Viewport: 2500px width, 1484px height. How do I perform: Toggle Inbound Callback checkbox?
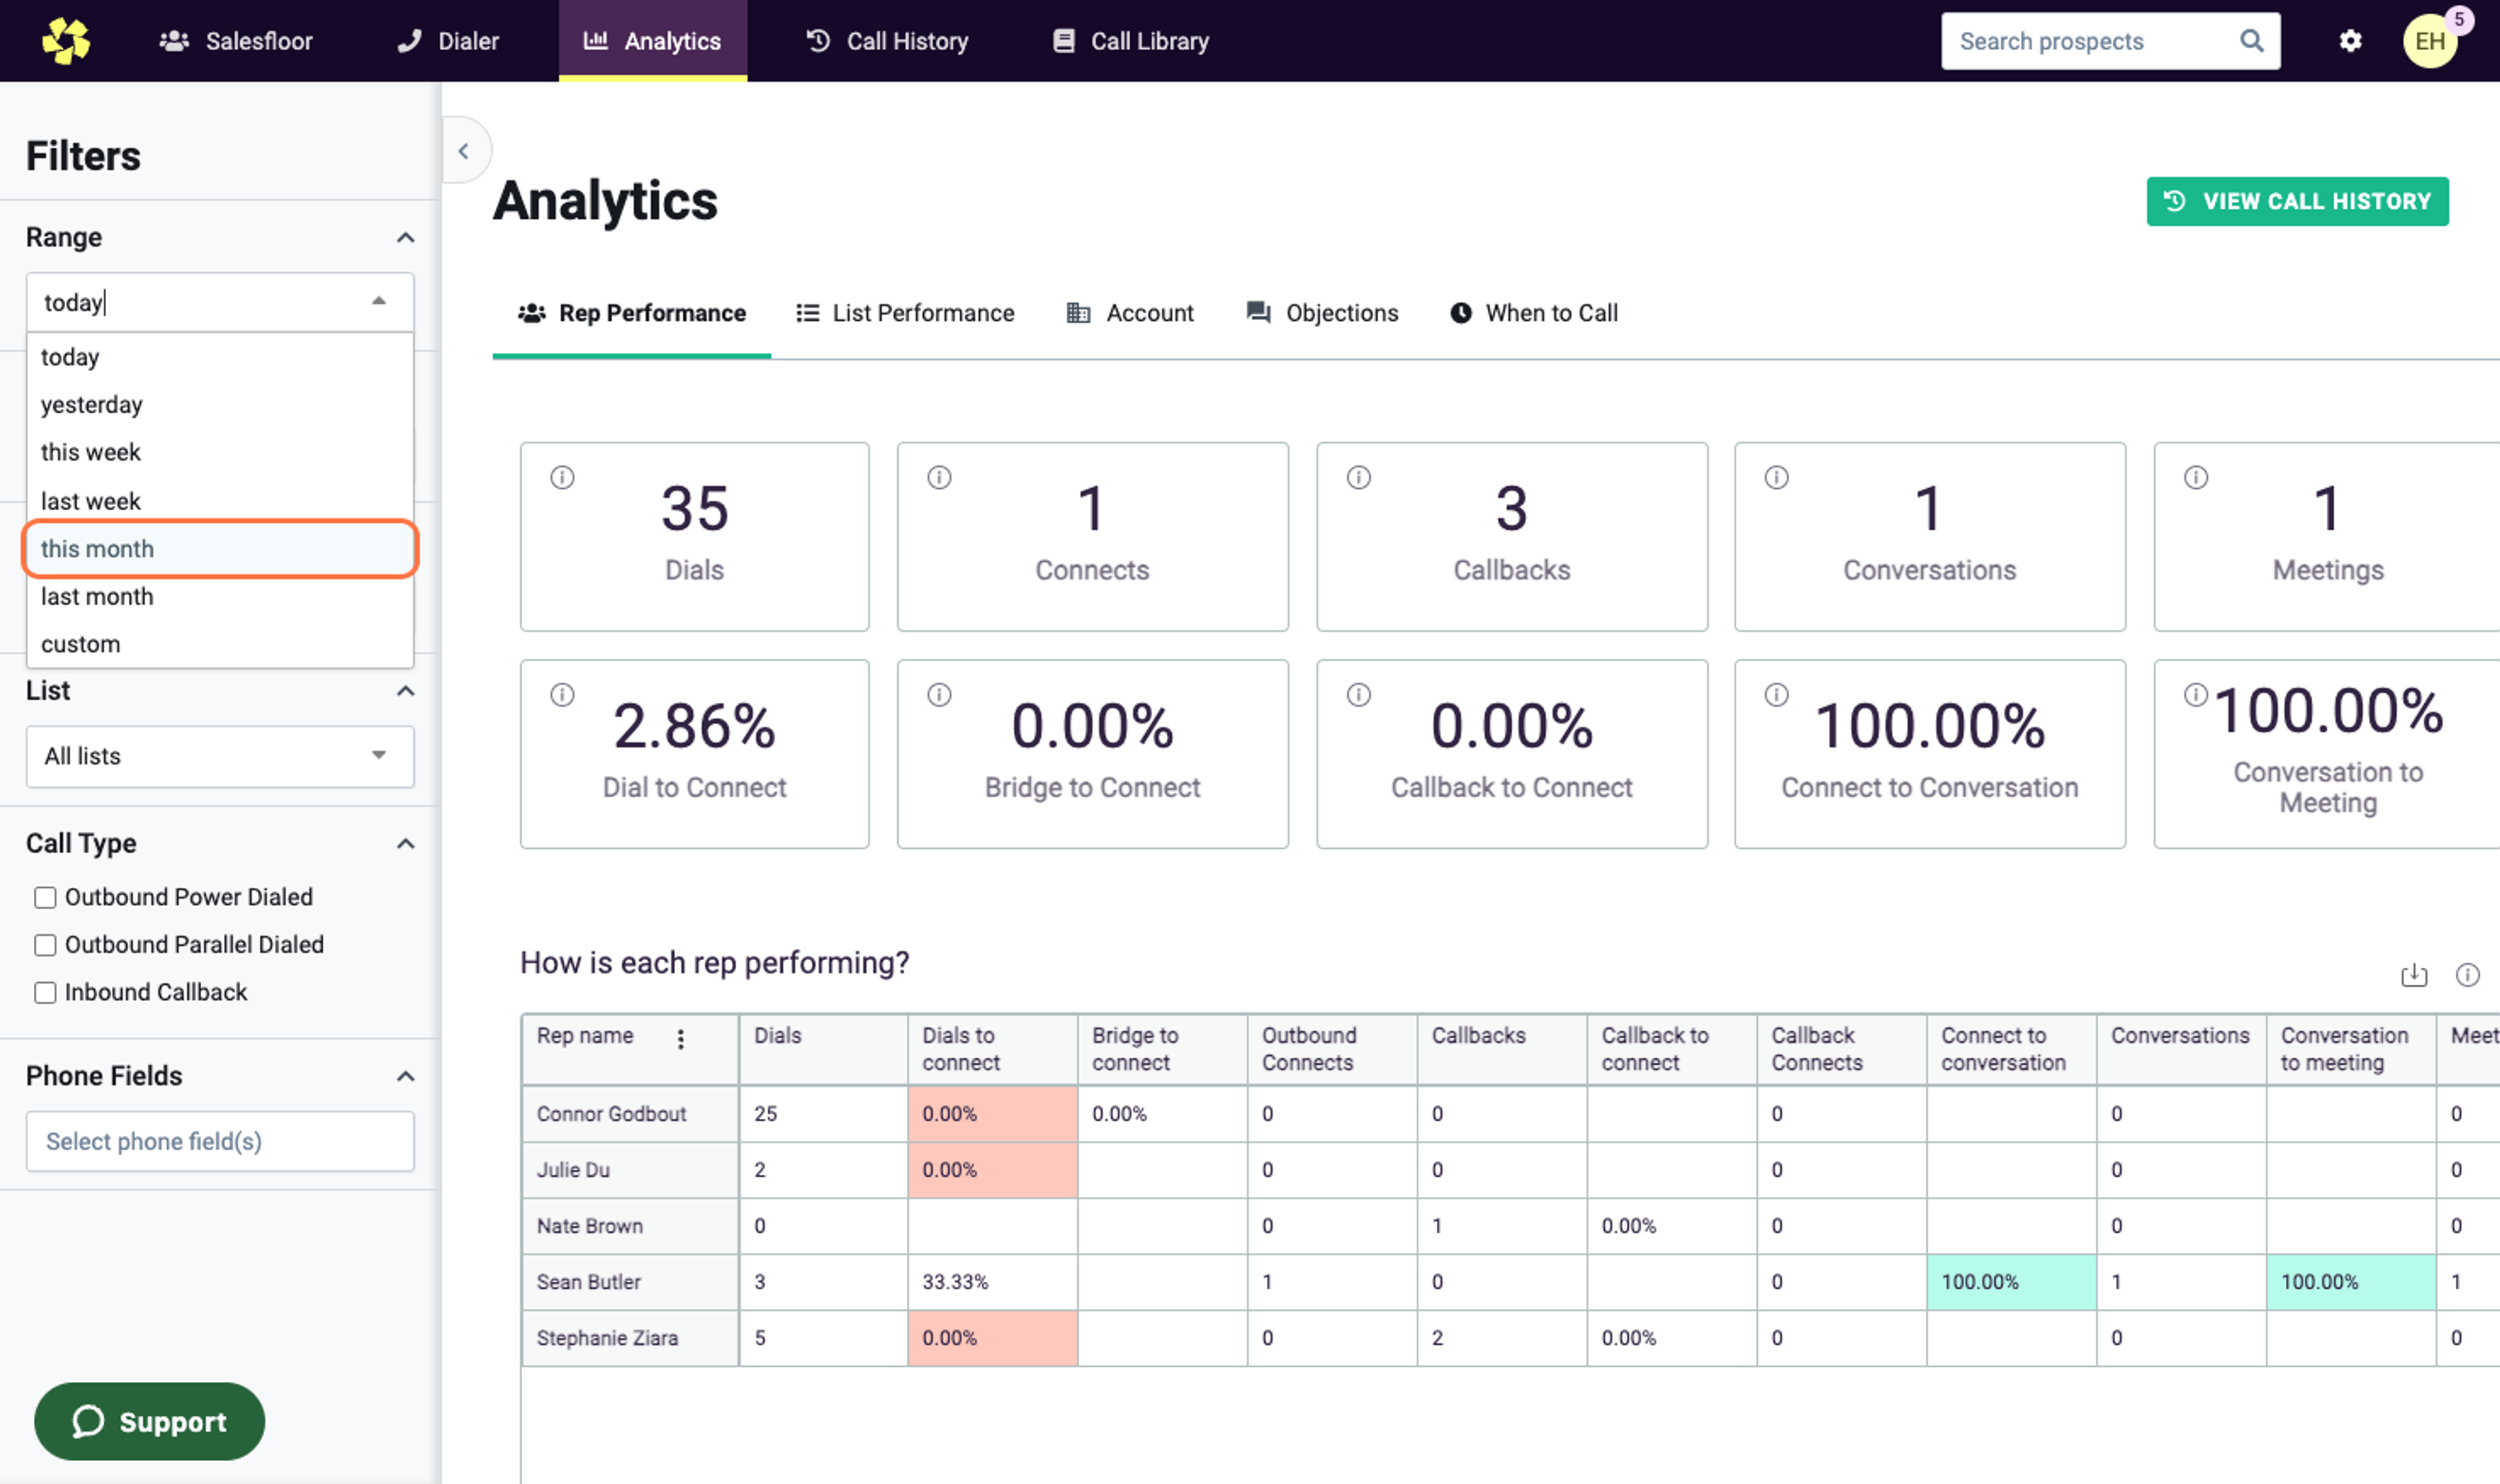(x=45, y=992)
